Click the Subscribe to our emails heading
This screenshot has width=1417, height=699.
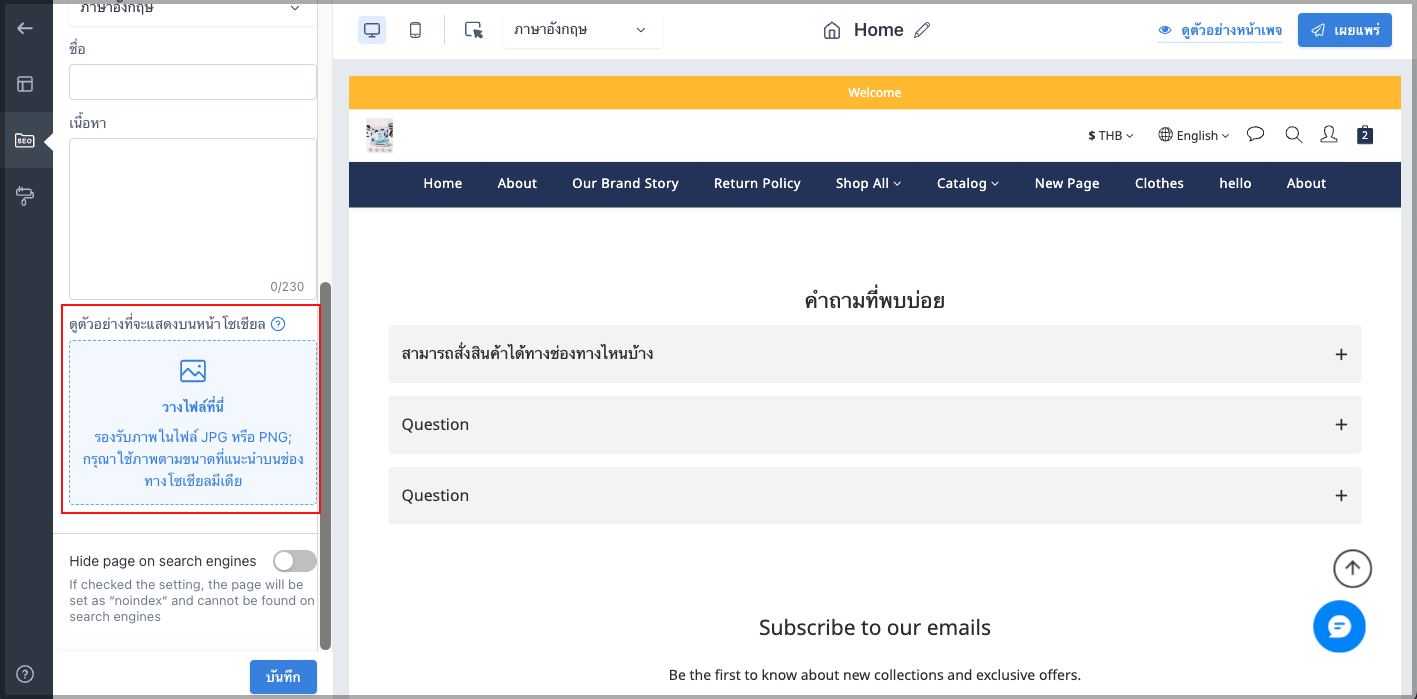[x=875, y=628]
